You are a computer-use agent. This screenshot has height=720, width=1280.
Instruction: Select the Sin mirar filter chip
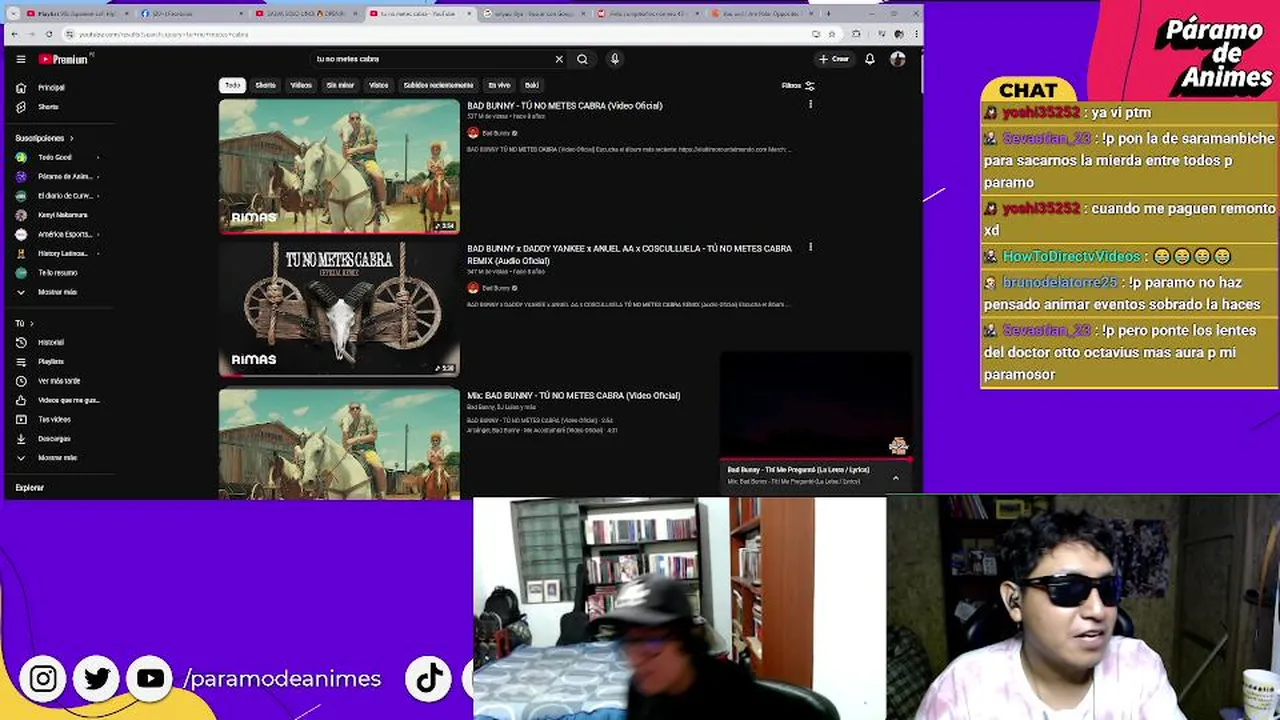coord(340,85)
